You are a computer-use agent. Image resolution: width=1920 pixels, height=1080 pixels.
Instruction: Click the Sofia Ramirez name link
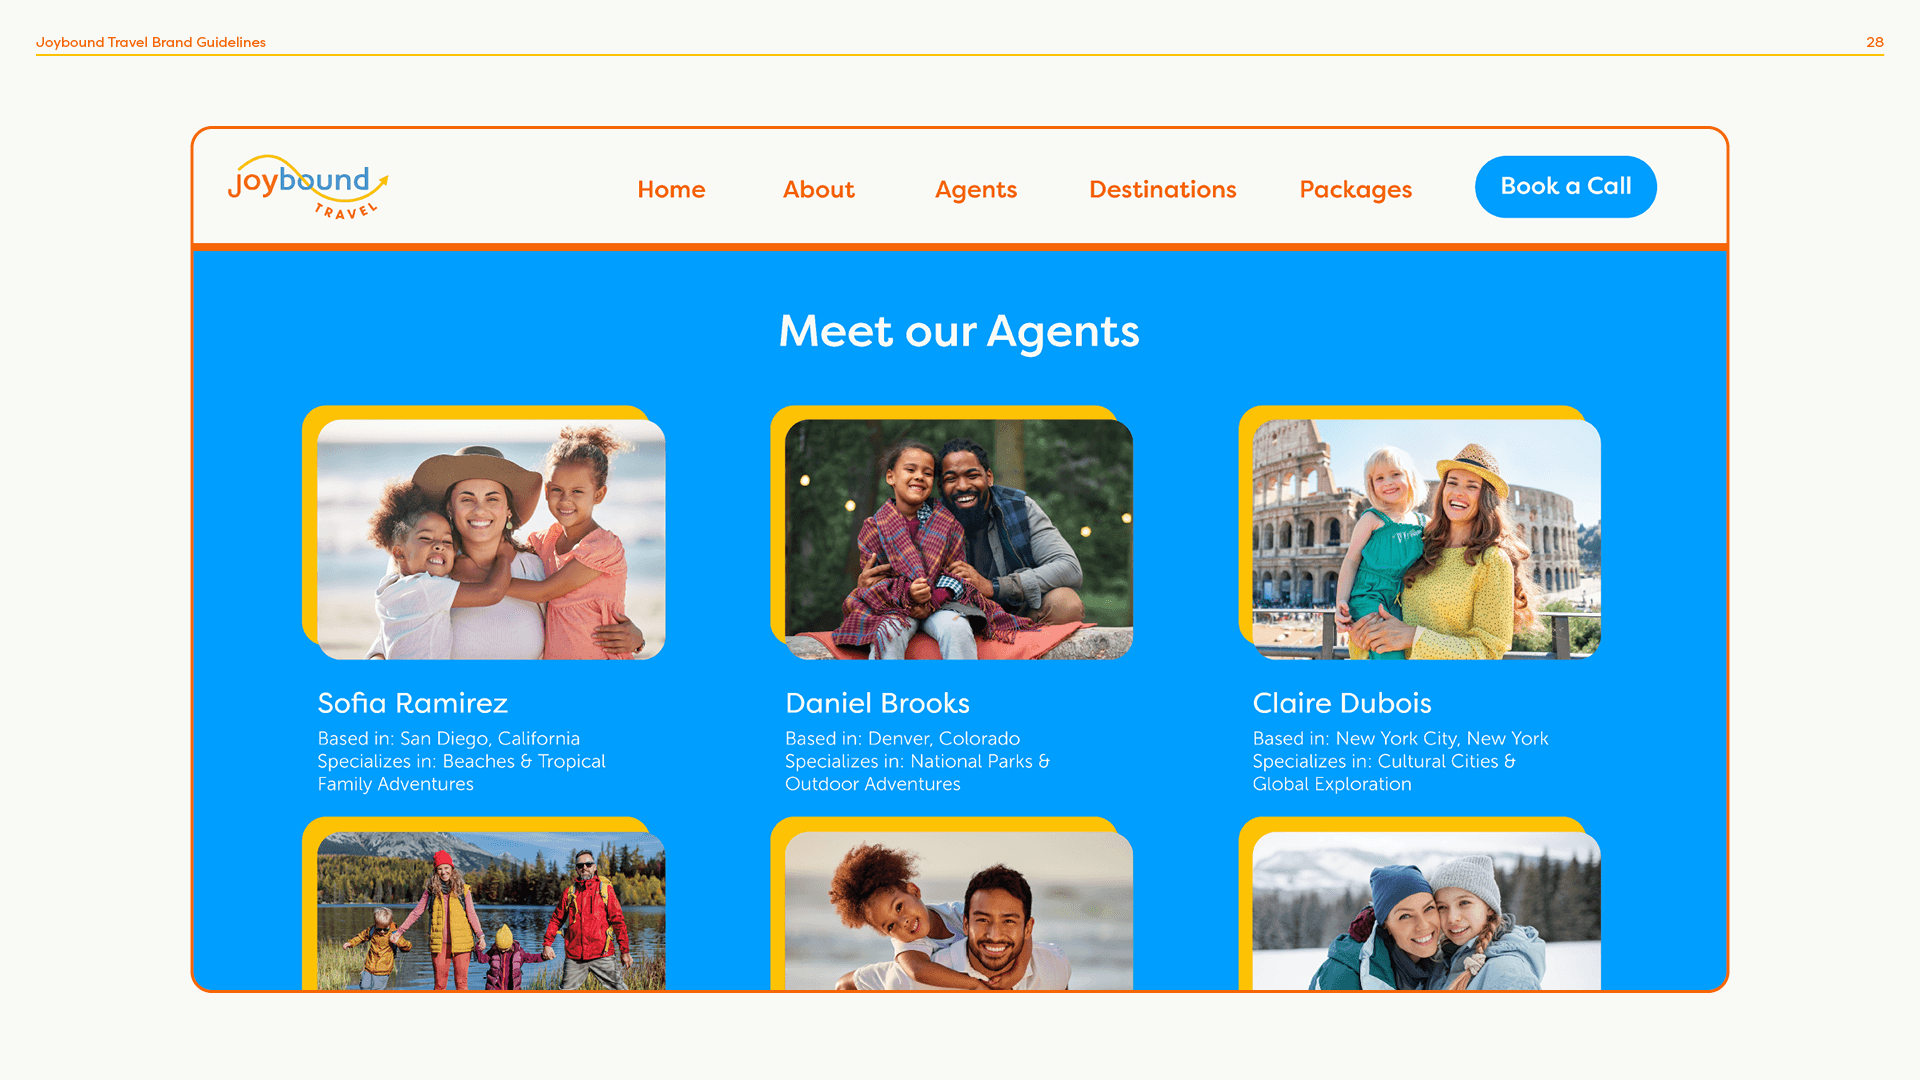tap(412, 703)
